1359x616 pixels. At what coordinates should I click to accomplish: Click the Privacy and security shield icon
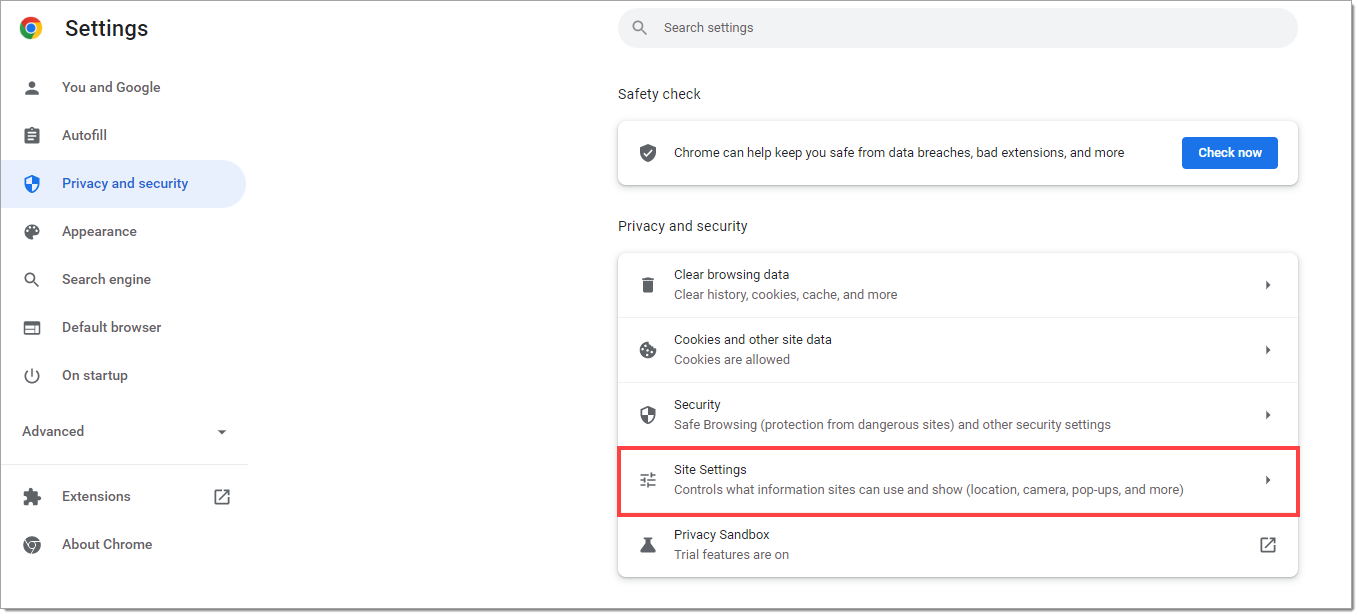tap(32, 184)
